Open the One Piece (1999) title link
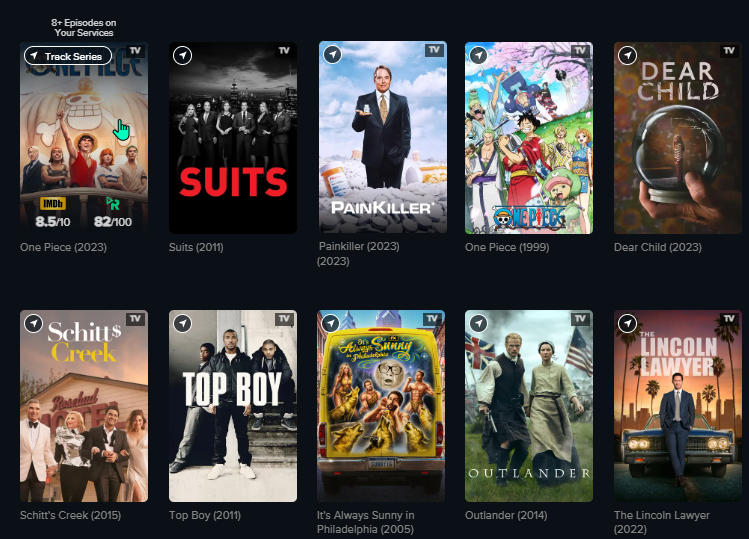749x539 pixels. click(507, 248)
